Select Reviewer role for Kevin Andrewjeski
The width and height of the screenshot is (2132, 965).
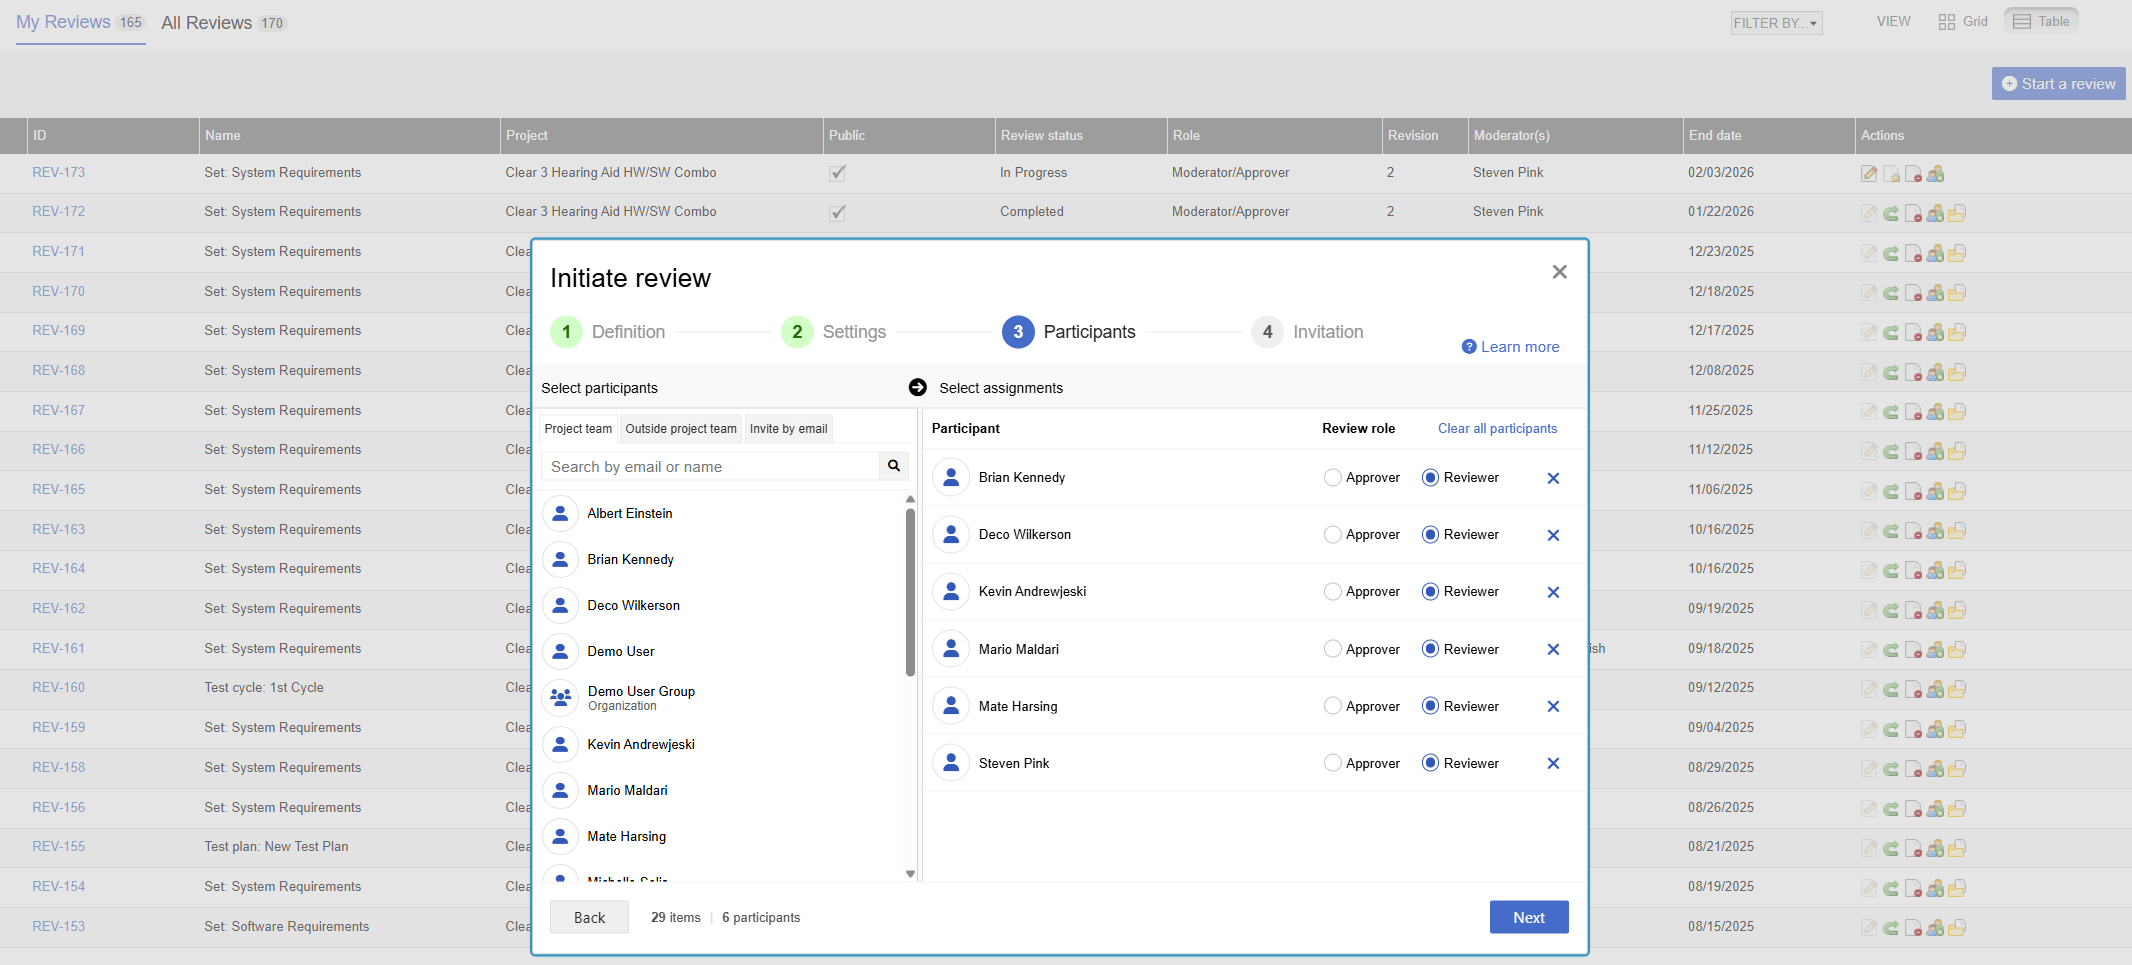pos(1430,592)
